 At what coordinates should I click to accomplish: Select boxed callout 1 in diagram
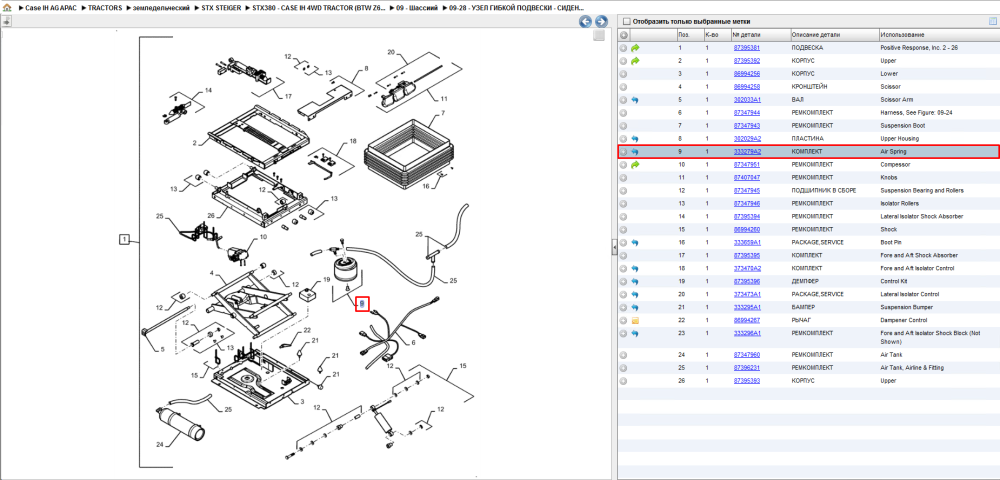tap(125, 240)
